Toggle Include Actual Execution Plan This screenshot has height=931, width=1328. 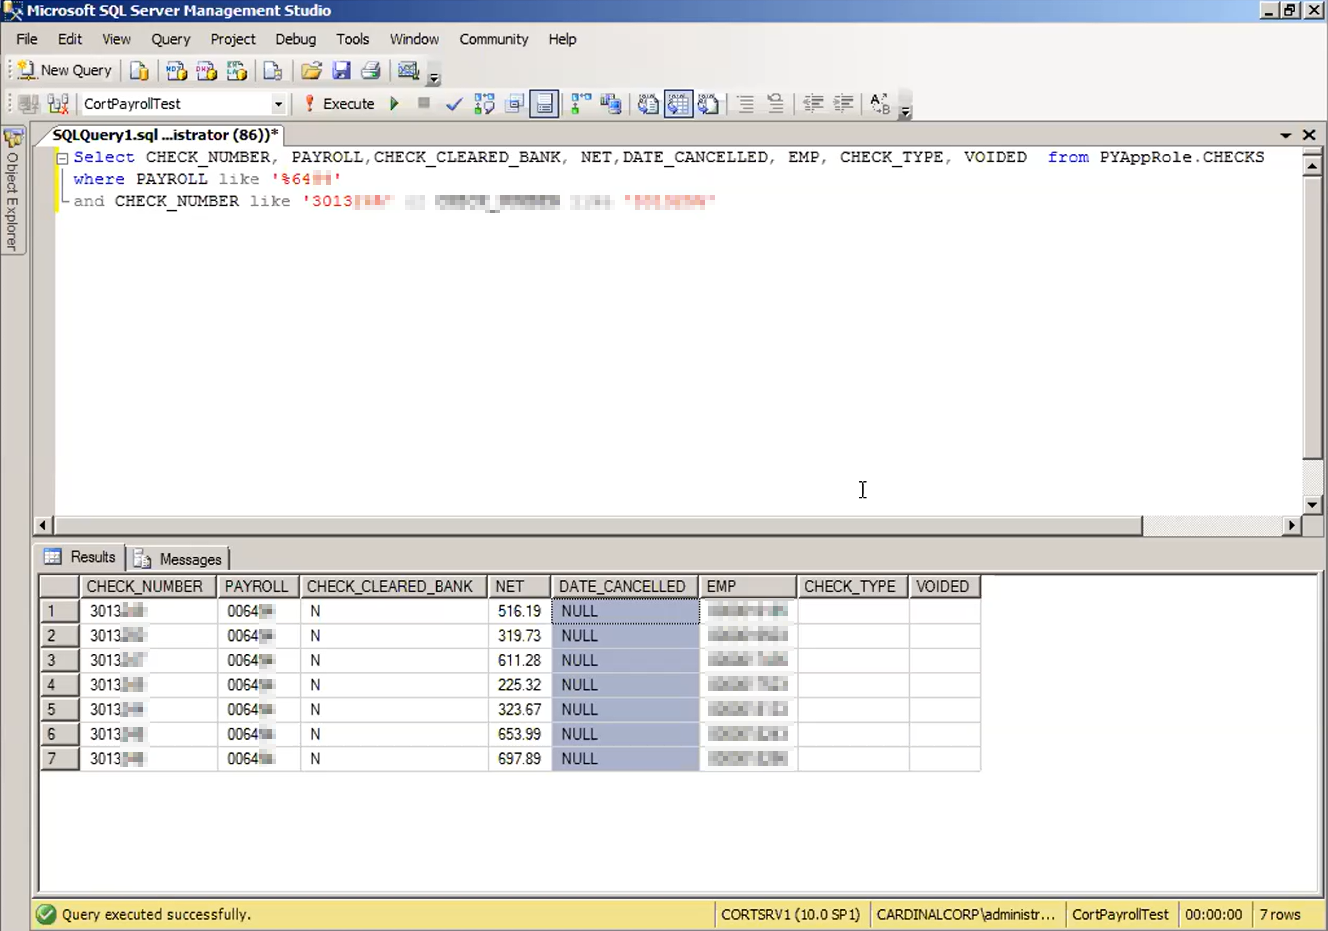click(580, 104)
